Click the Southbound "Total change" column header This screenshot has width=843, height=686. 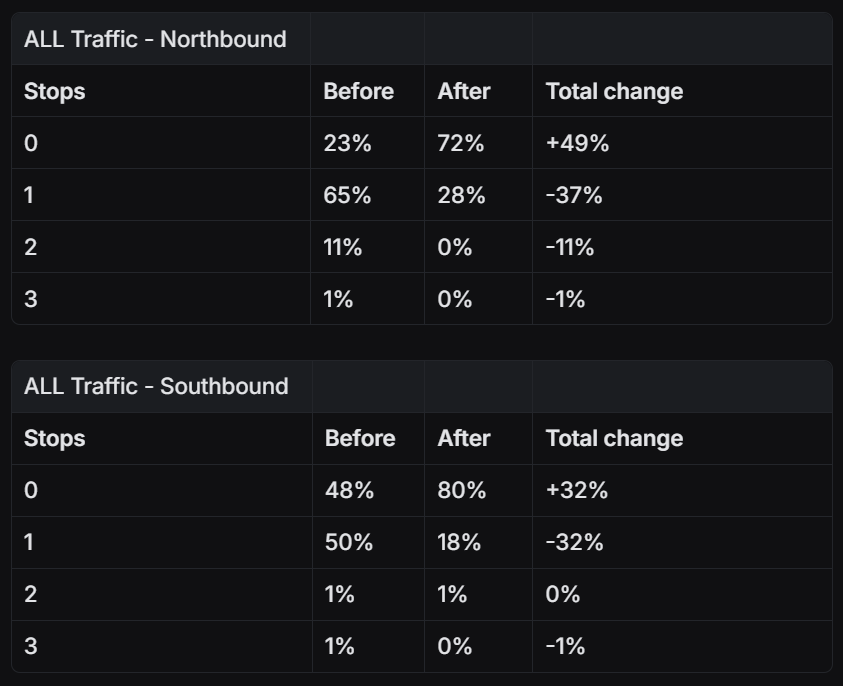click(614, 438)
